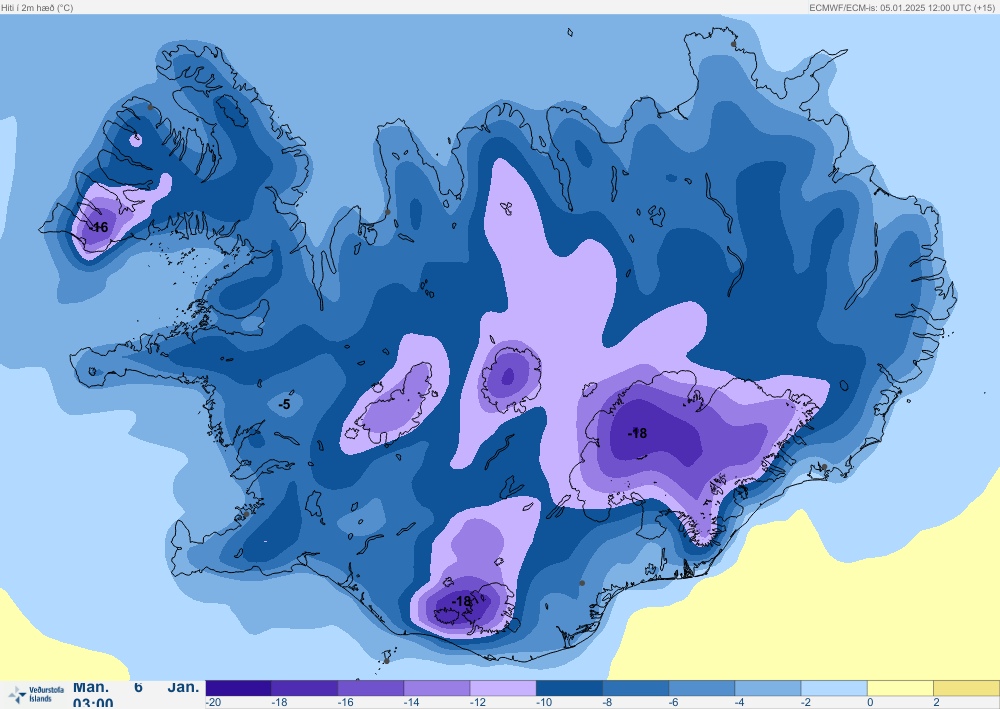Click the '-2' legend scale value

(x=807, y=703)
